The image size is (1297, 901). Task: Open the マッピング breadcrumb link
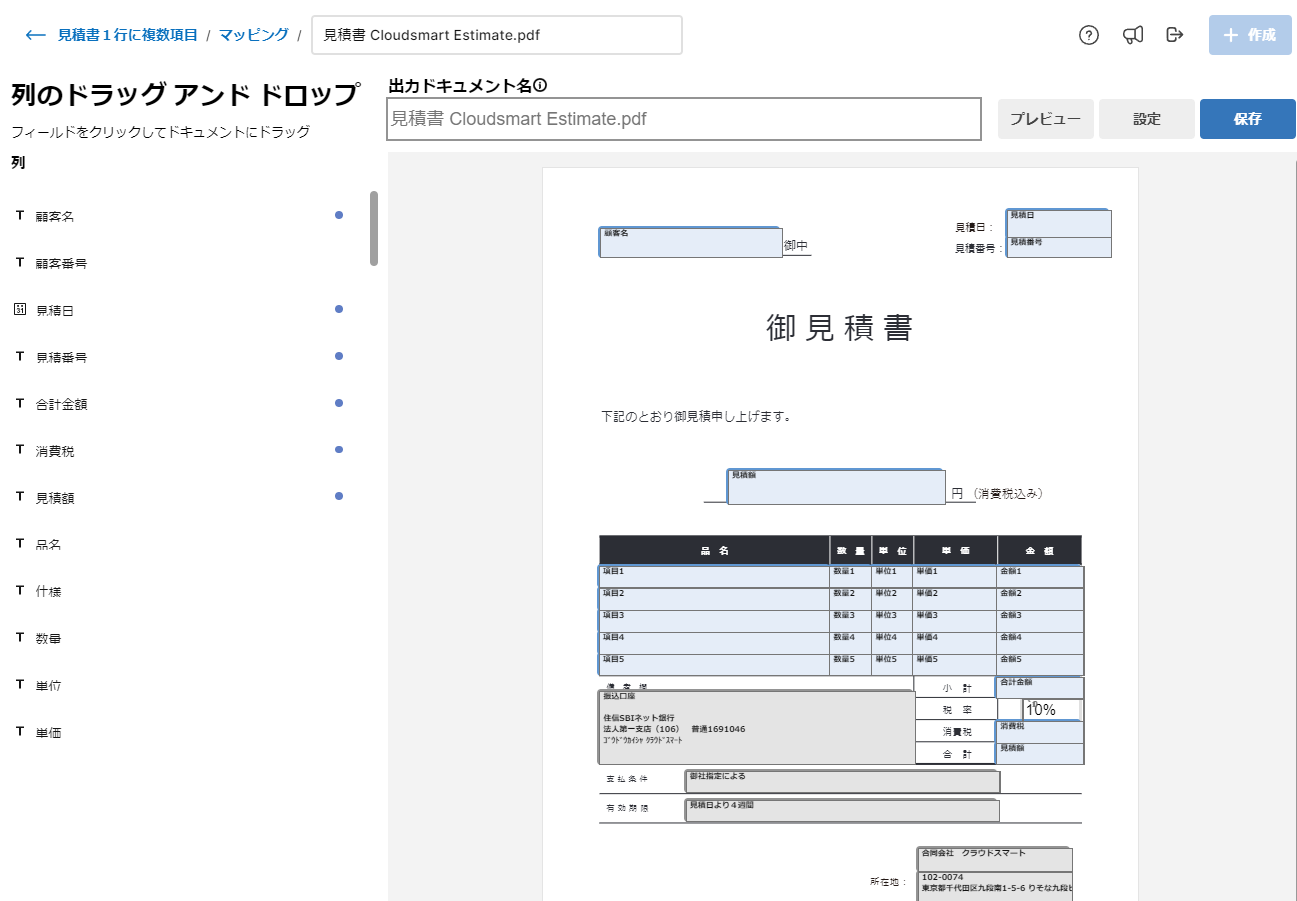click(254, 35)
